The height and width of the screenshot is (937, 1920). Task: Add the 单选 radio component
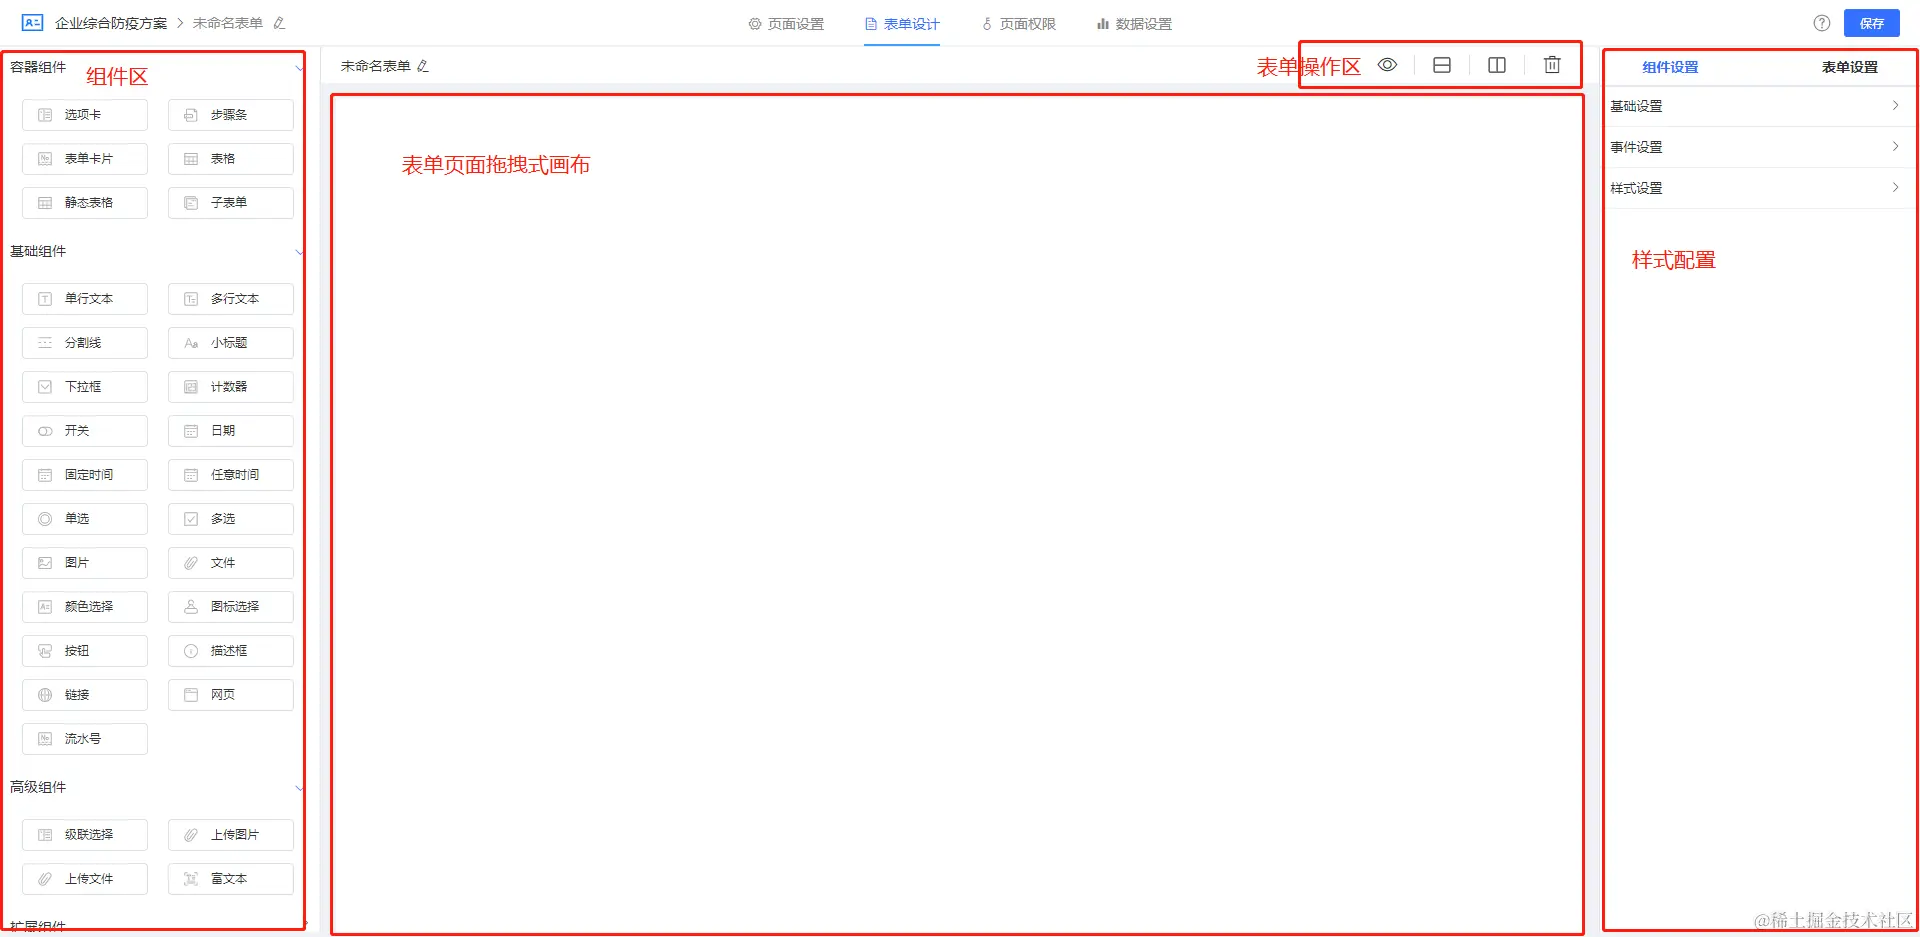click(x=85, y=519)
